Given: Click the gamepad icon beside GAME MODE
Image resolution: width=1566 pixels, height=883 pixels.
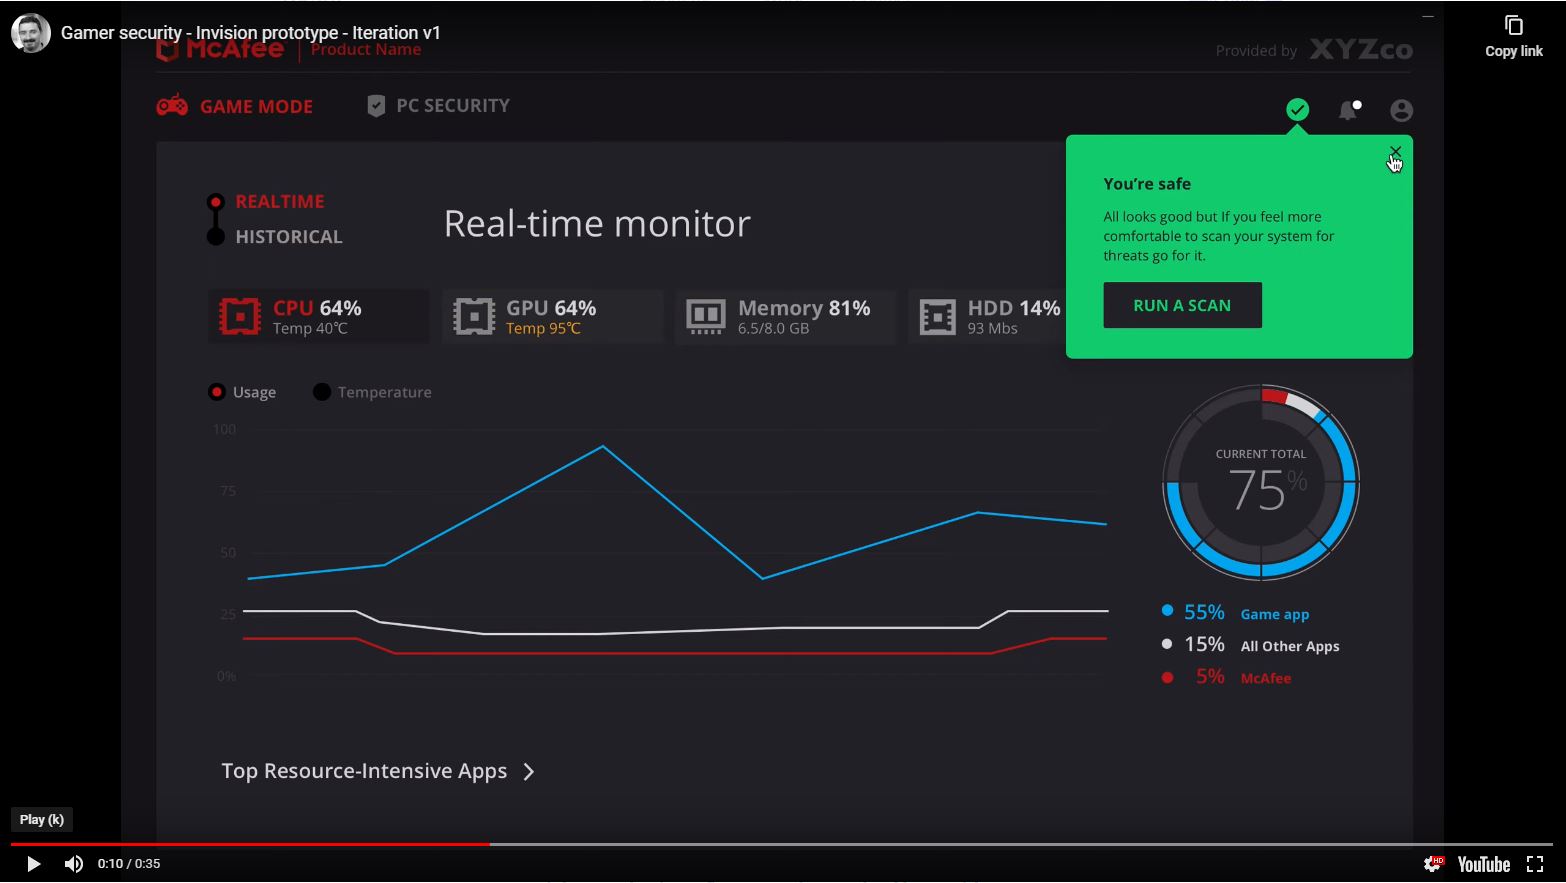Looking at the screenshot, I should point(172,105).
